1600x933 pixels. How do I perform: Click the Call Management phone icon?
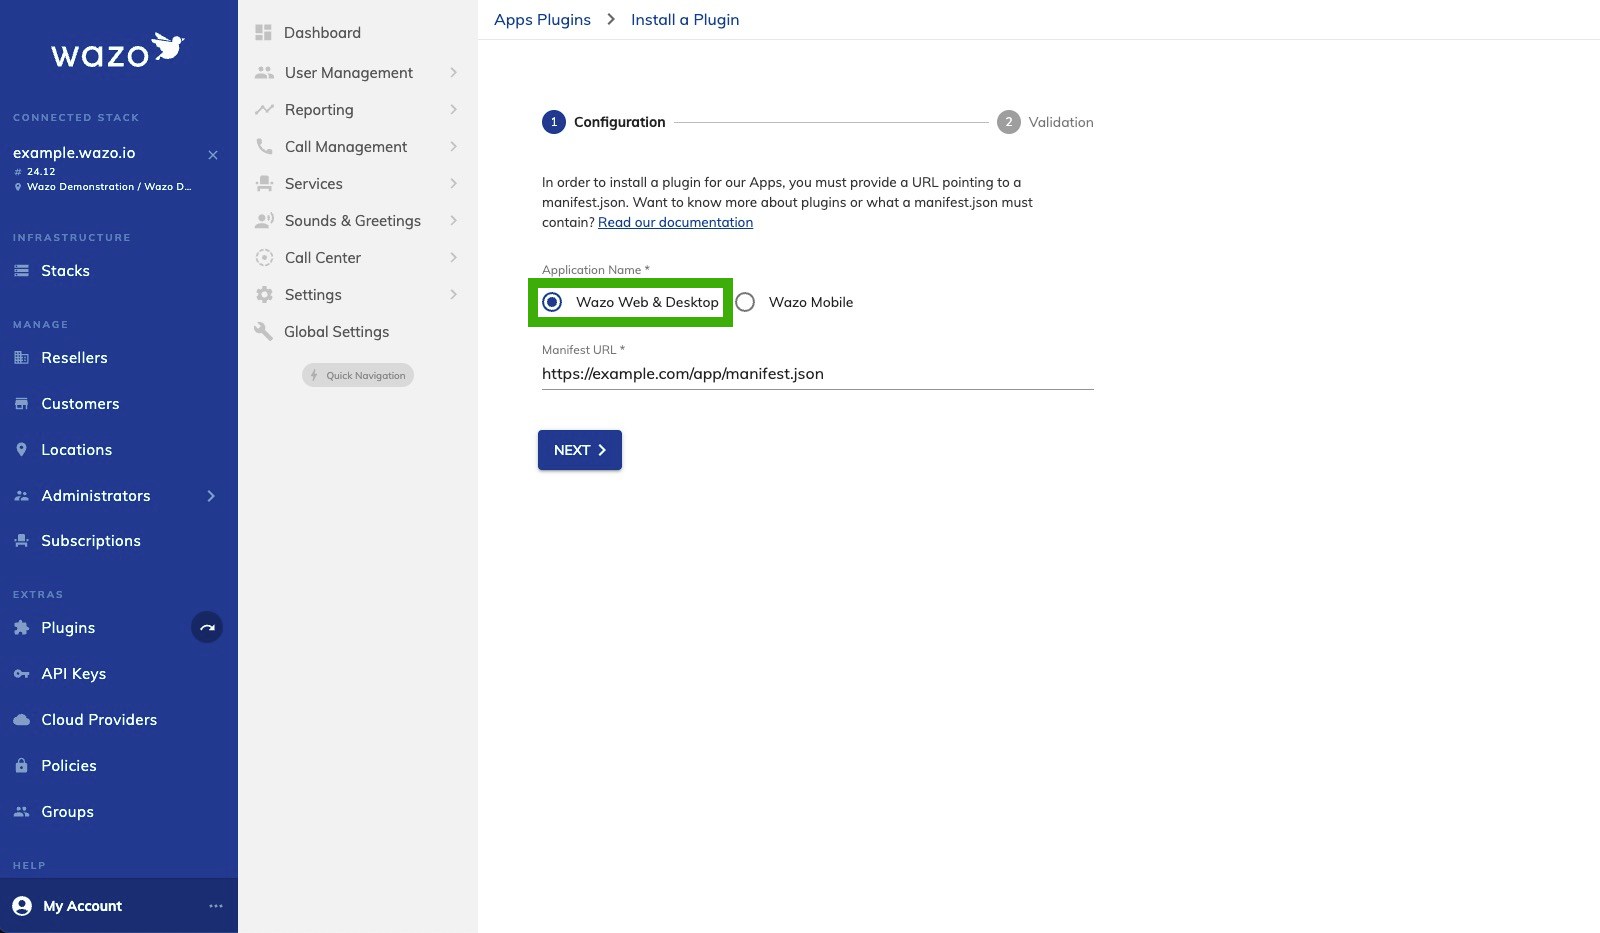tap(264, 147)
